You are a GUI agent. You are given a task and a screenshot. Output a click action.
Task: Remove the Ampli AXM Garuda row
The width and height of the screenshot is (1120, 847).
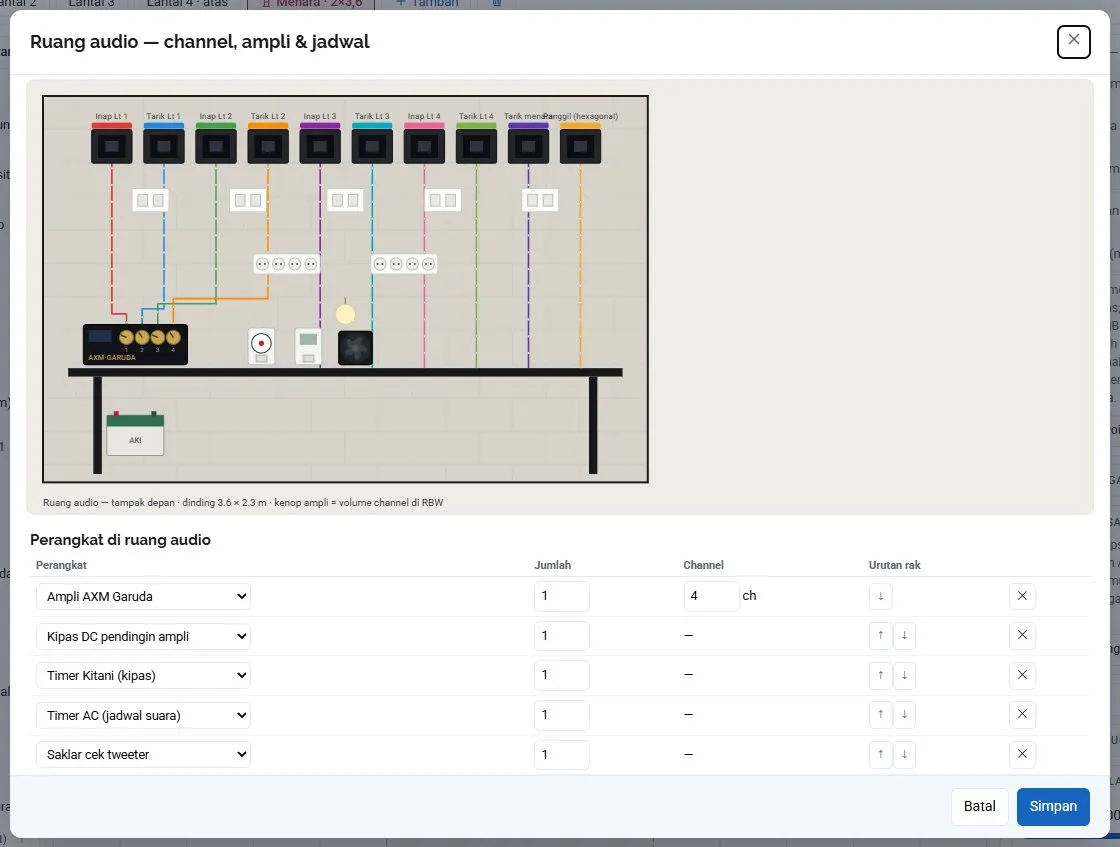coord(1022,596)
